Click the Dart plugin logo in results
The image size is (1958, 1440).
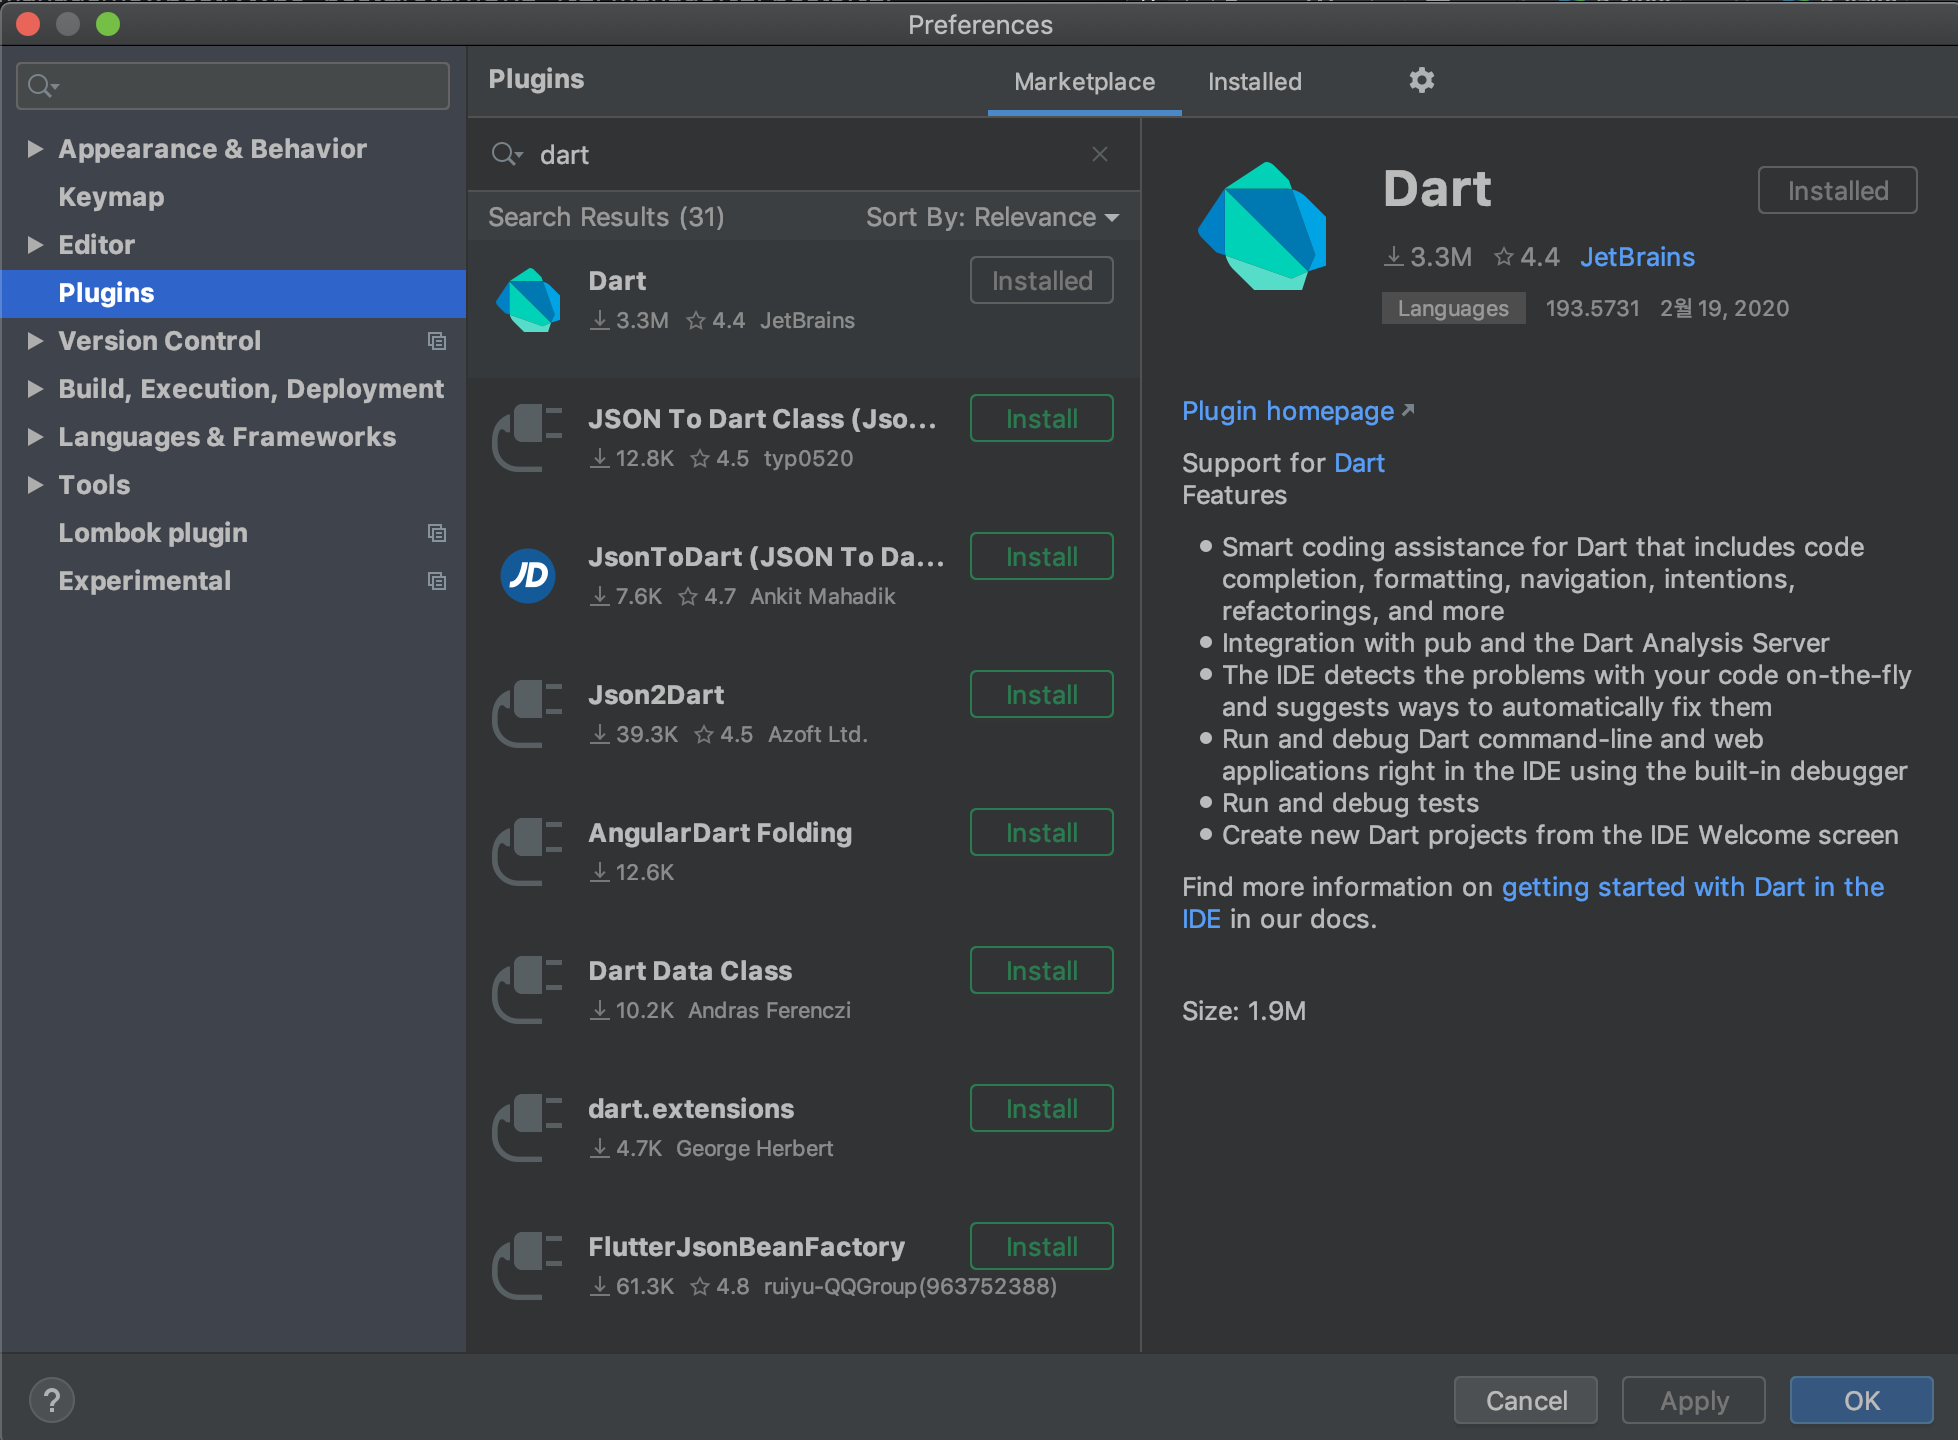[528, 300]
